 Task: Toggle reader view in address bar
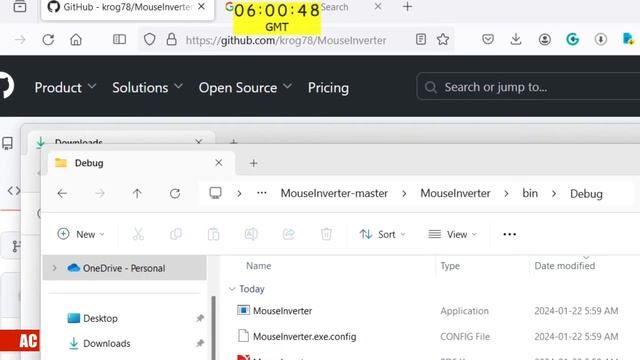click(421, 39)
